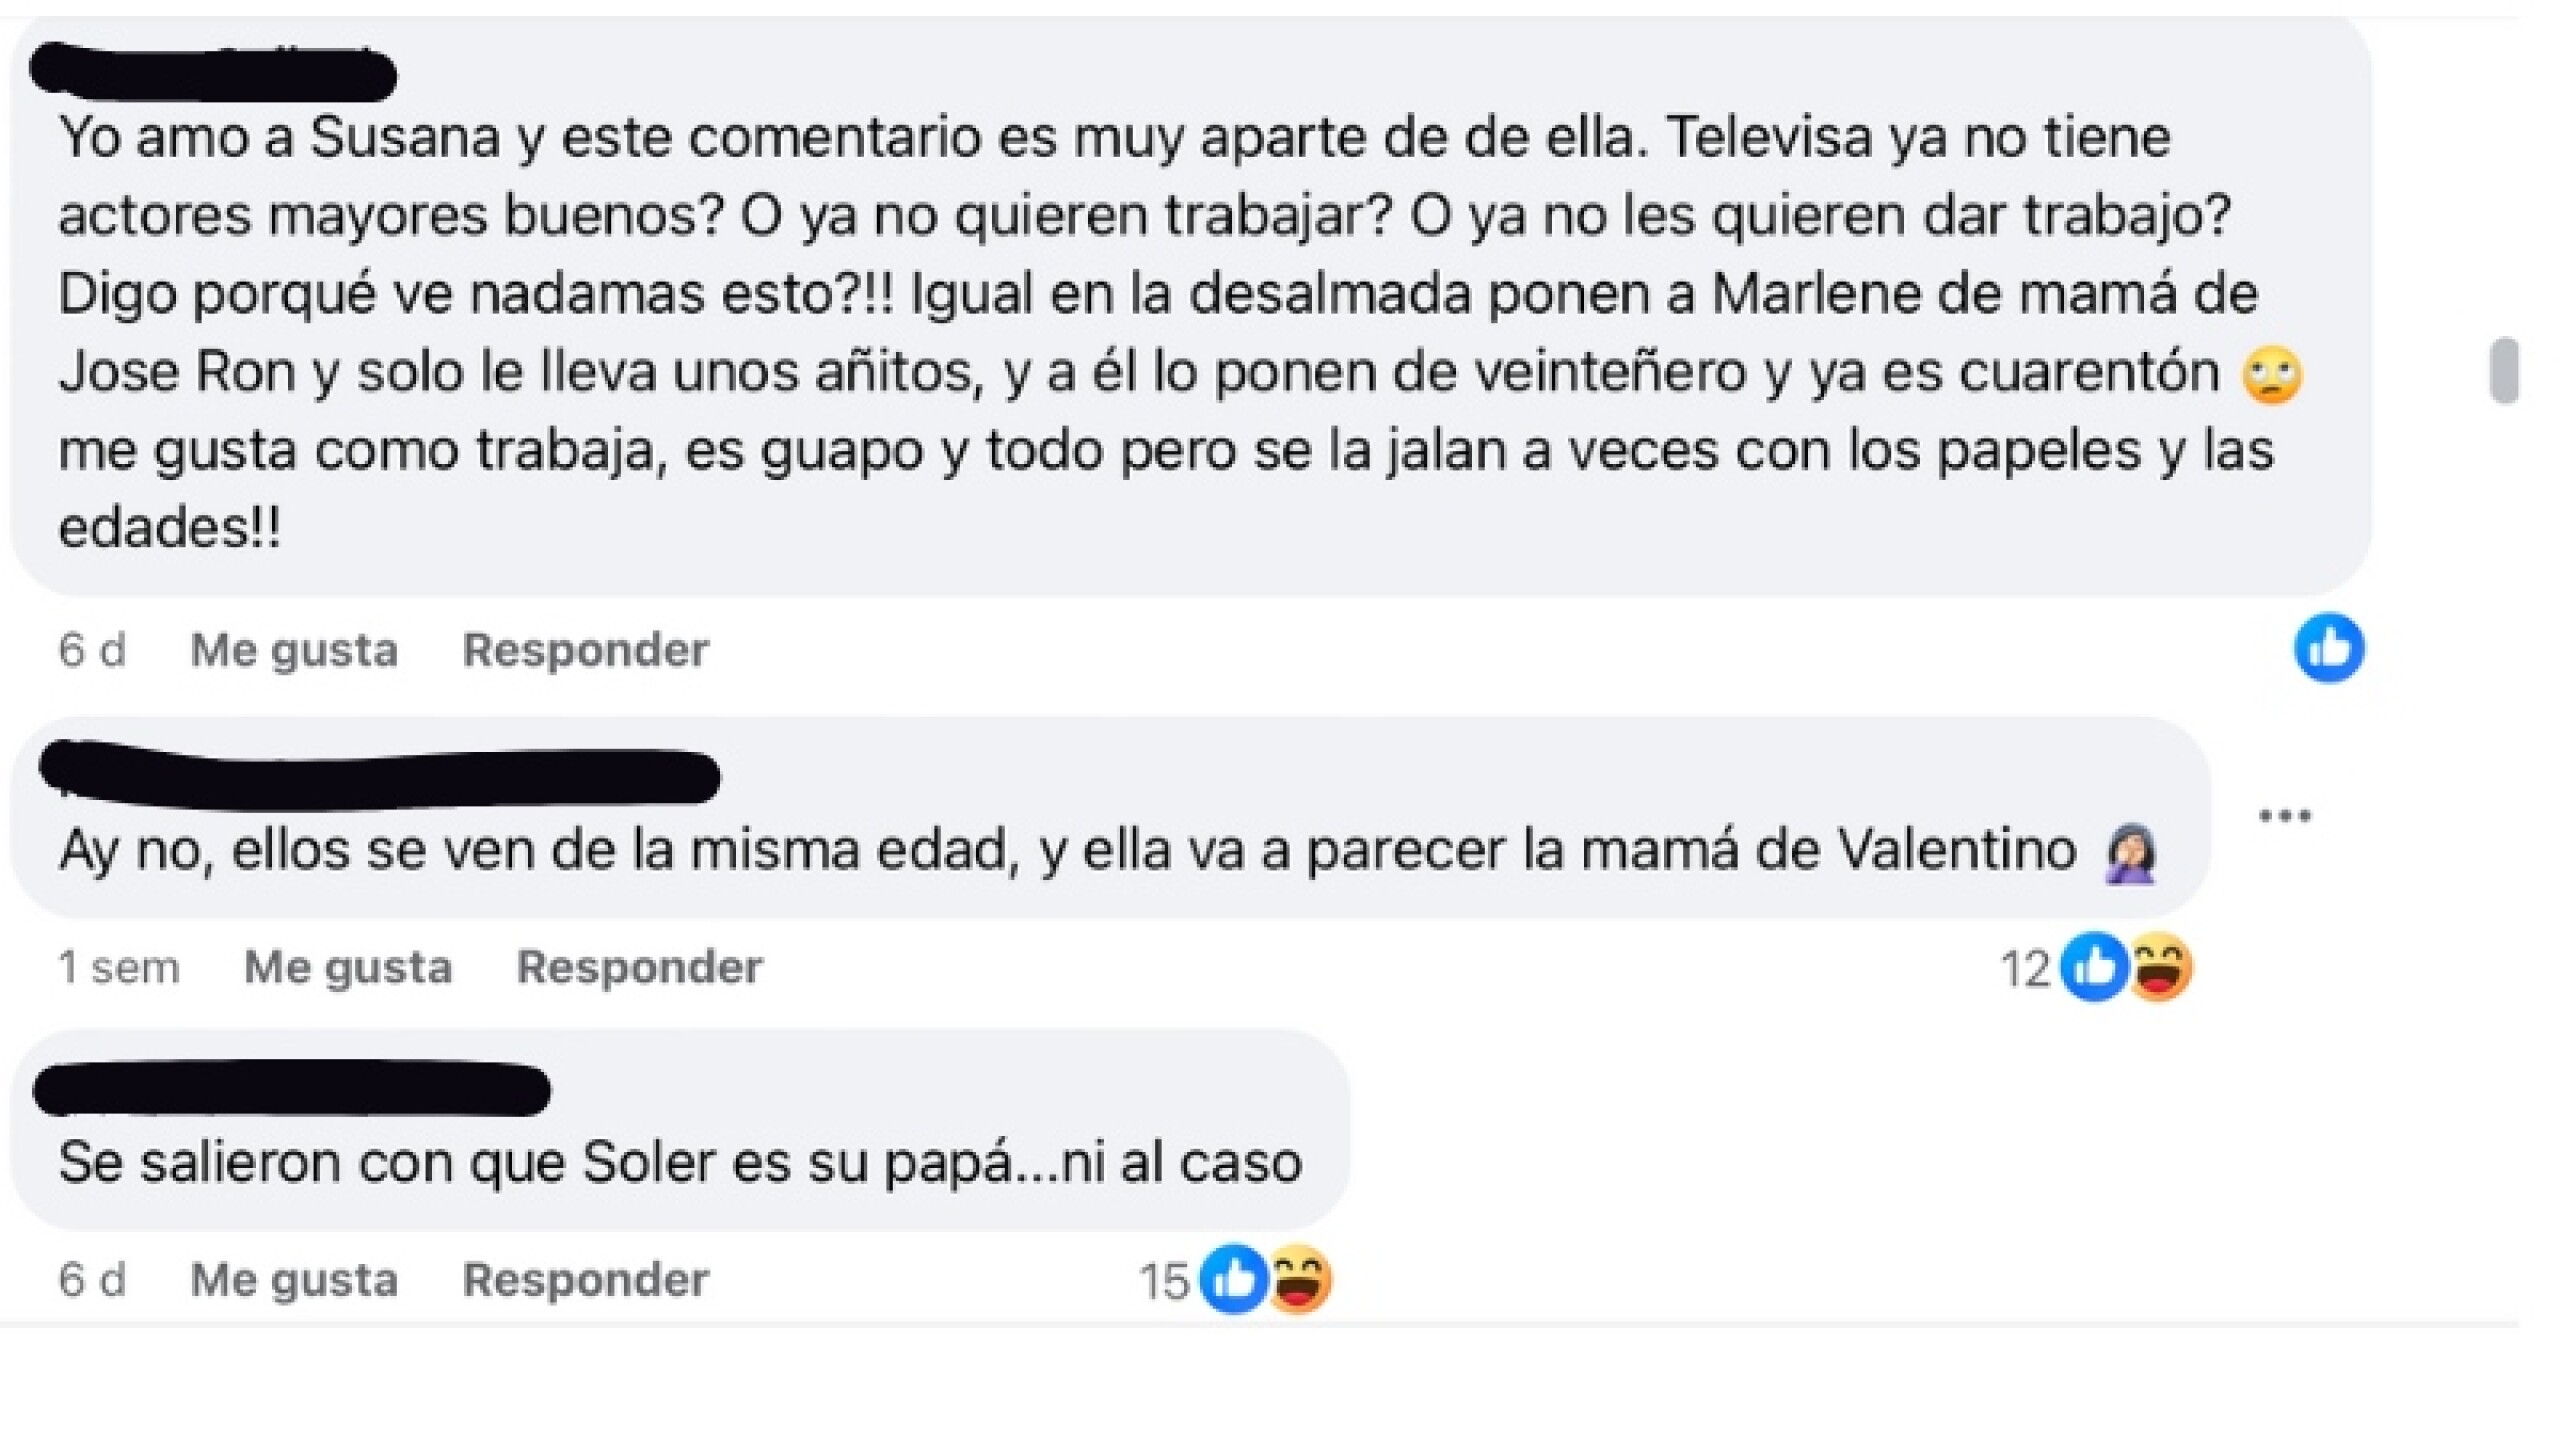Viewport: 2560px width, 1440px height.
Task: Click the thumbs-up reaction on the Susana comment
Action: click(x=2328, y=648)
